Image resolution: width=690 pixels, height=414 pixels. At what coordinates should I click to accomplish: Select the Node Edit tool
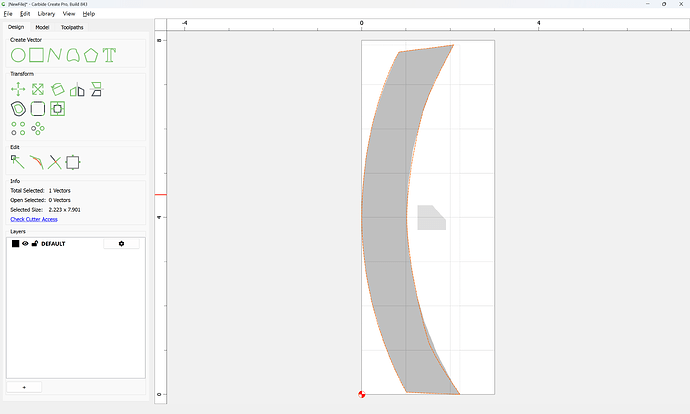click(x=18, y=162)
